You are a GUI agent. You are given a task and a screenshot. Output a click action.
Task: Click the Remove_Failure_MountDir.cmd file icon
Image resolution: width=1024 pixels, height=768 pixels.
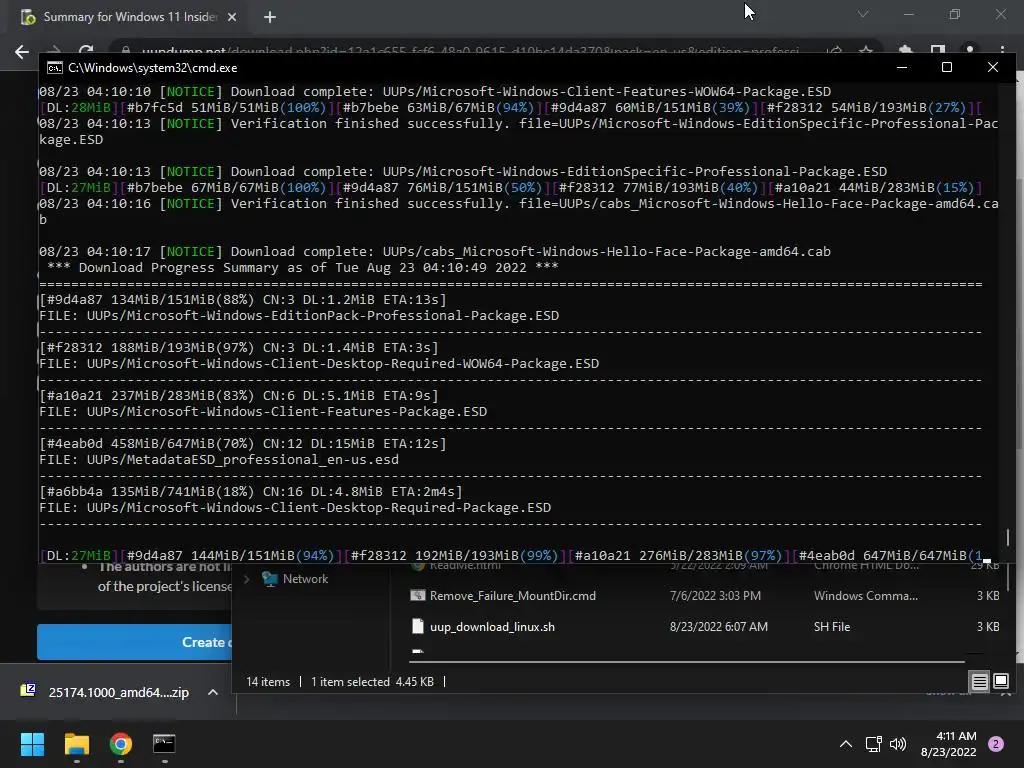(418, 596)
